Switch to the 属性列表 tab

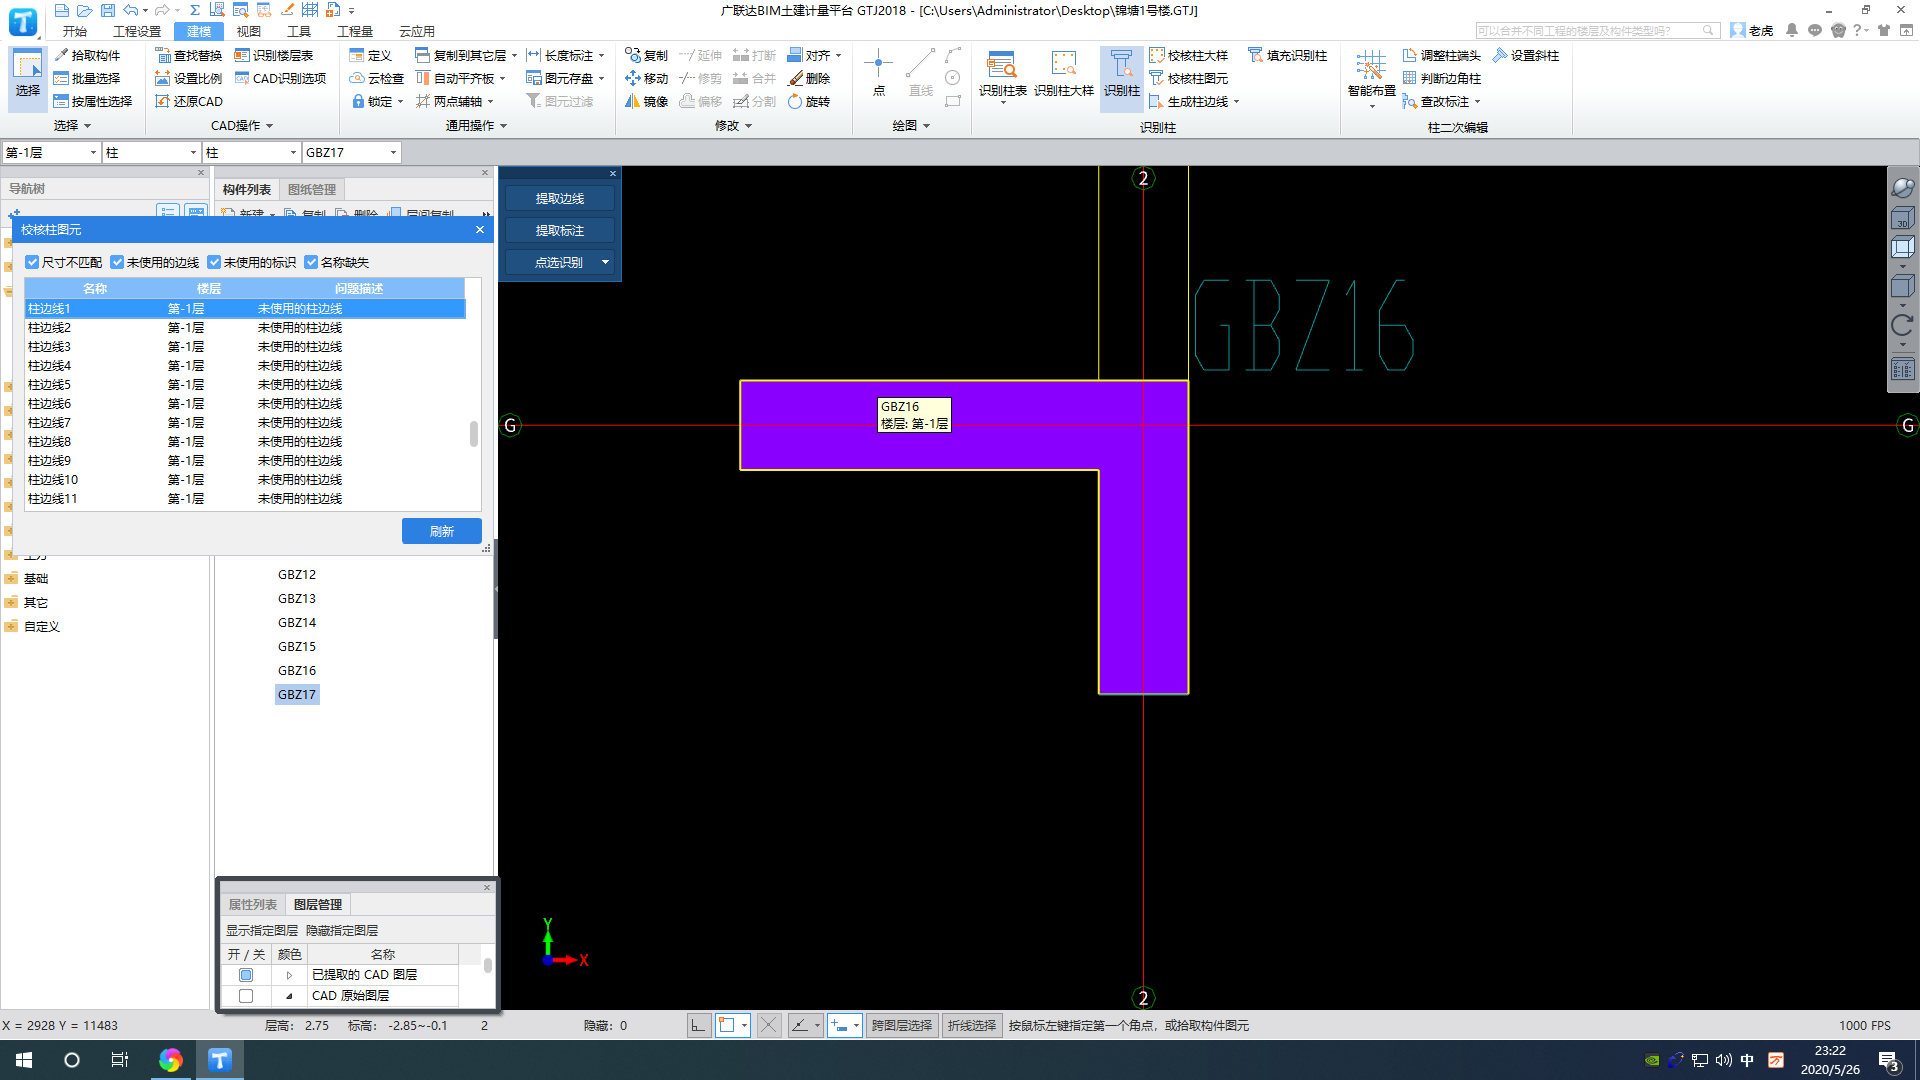tap(253, 904)
